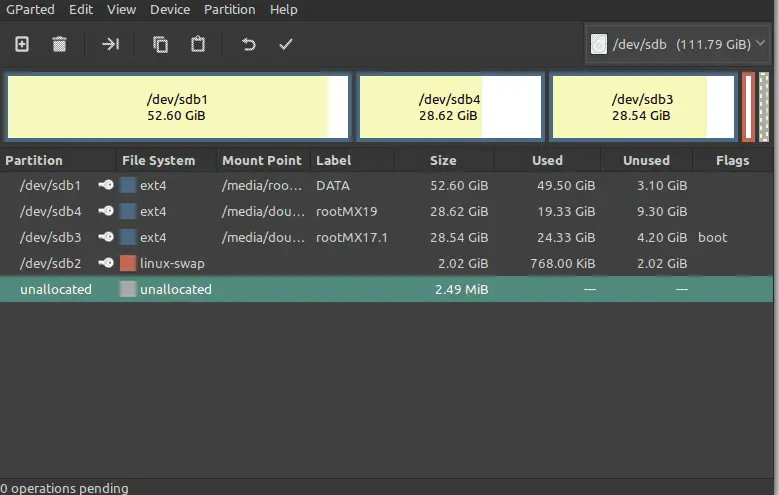
Task: Open the Help menu
Action: point(284,9)
